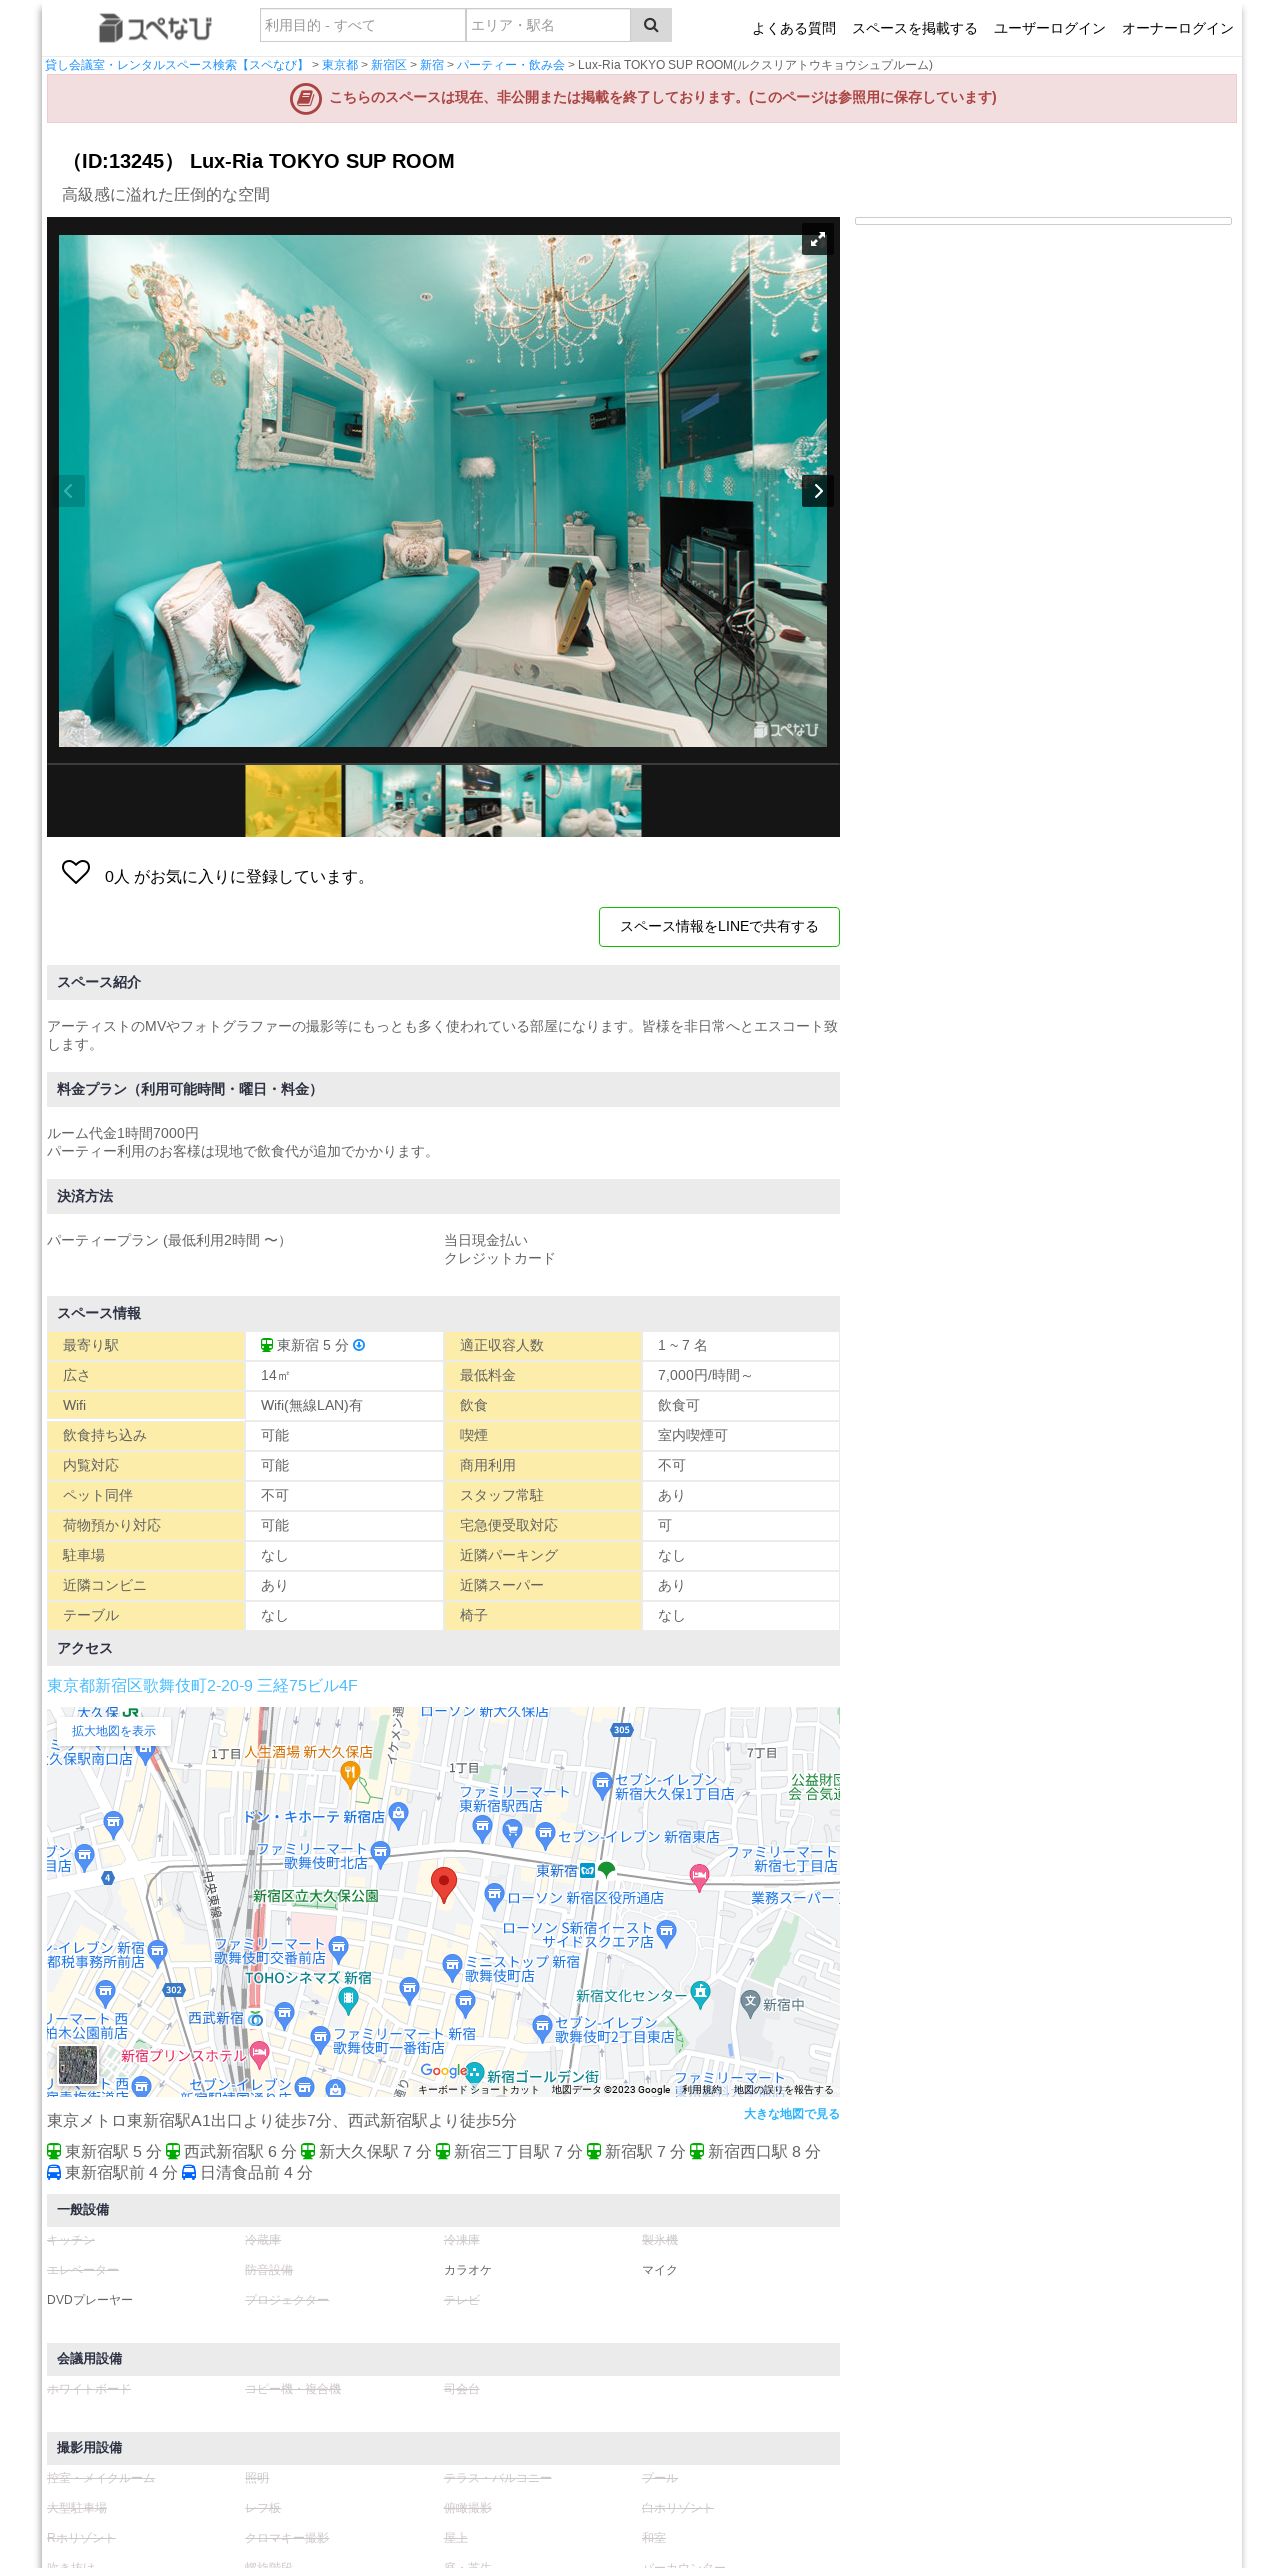Viewport: 1284px width, 2568px height.
Task: Click the 新宿プリンスホテル map marker
Action: (x=260, y=2054)
